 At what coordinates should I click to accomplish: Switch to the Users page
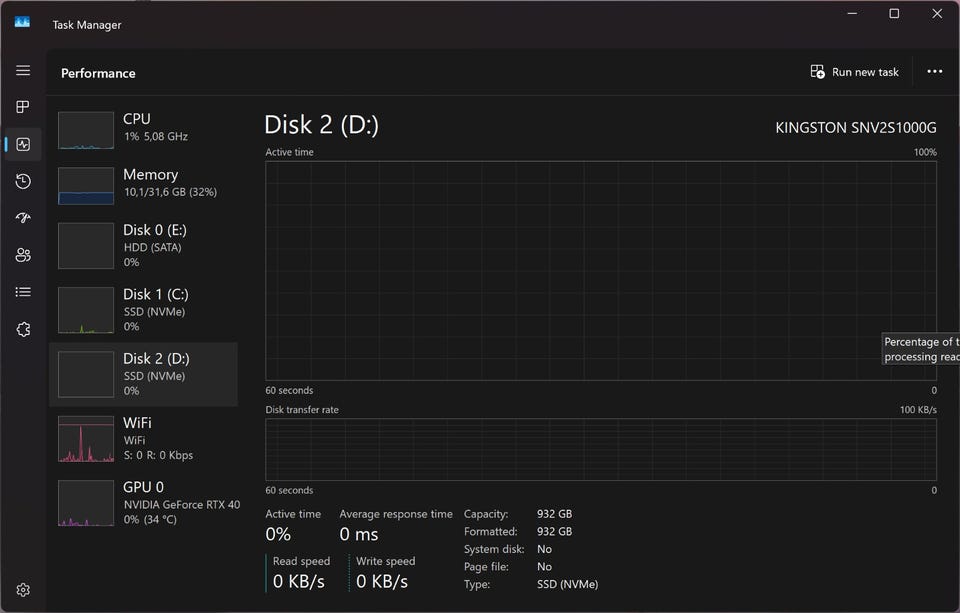coord(23,255)
